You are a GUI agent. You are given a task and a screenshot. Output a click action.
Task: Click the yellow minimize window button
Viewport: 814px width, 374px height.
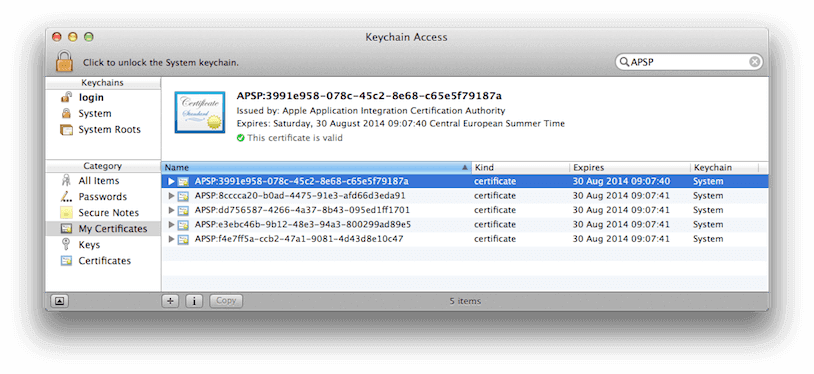73,37
